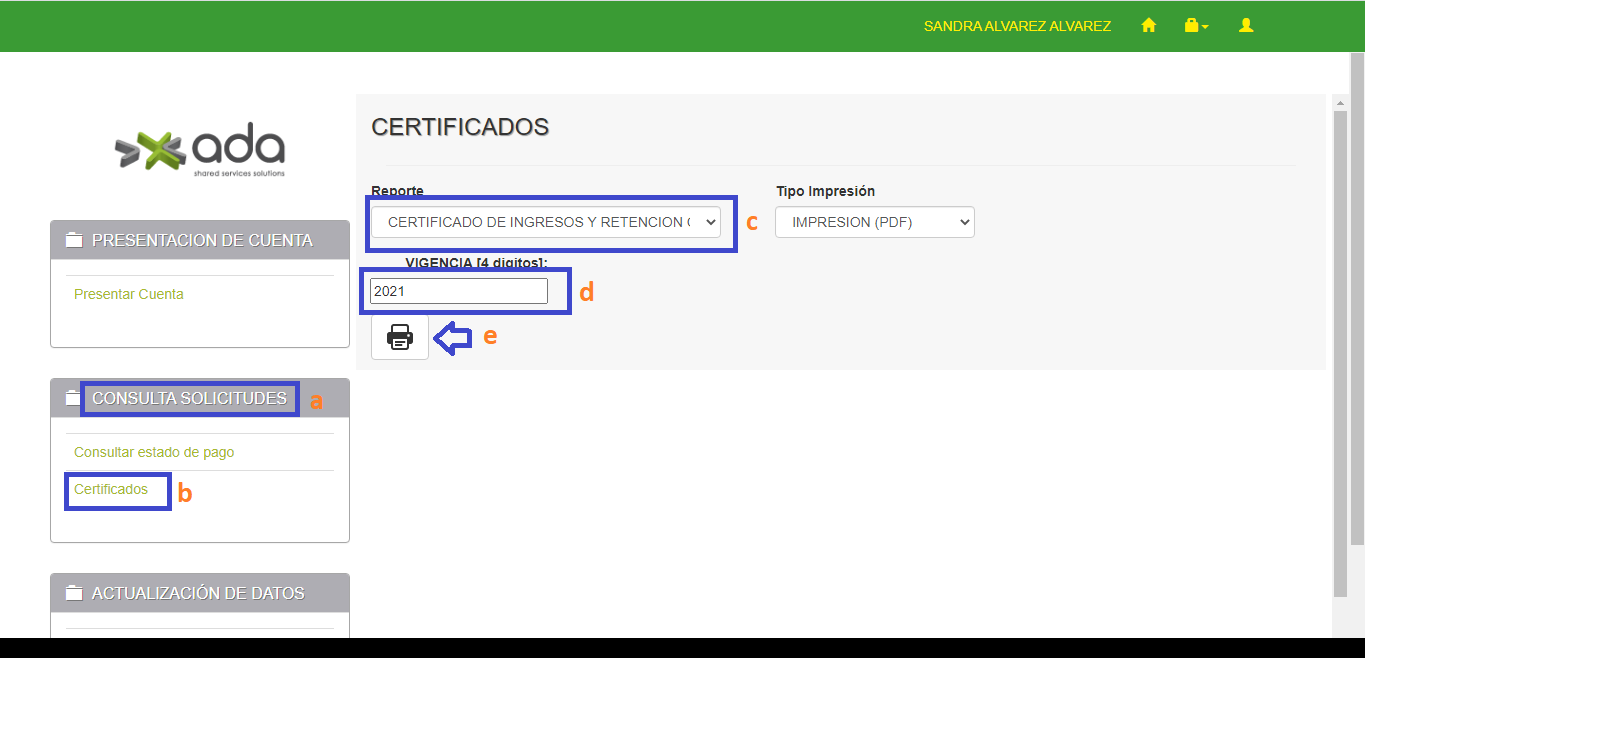Click the SANDRA ALVAREZ ALVAREZ user name
The height and width of the screenshot is (731, 1599).
click(x=1017, y=26)
